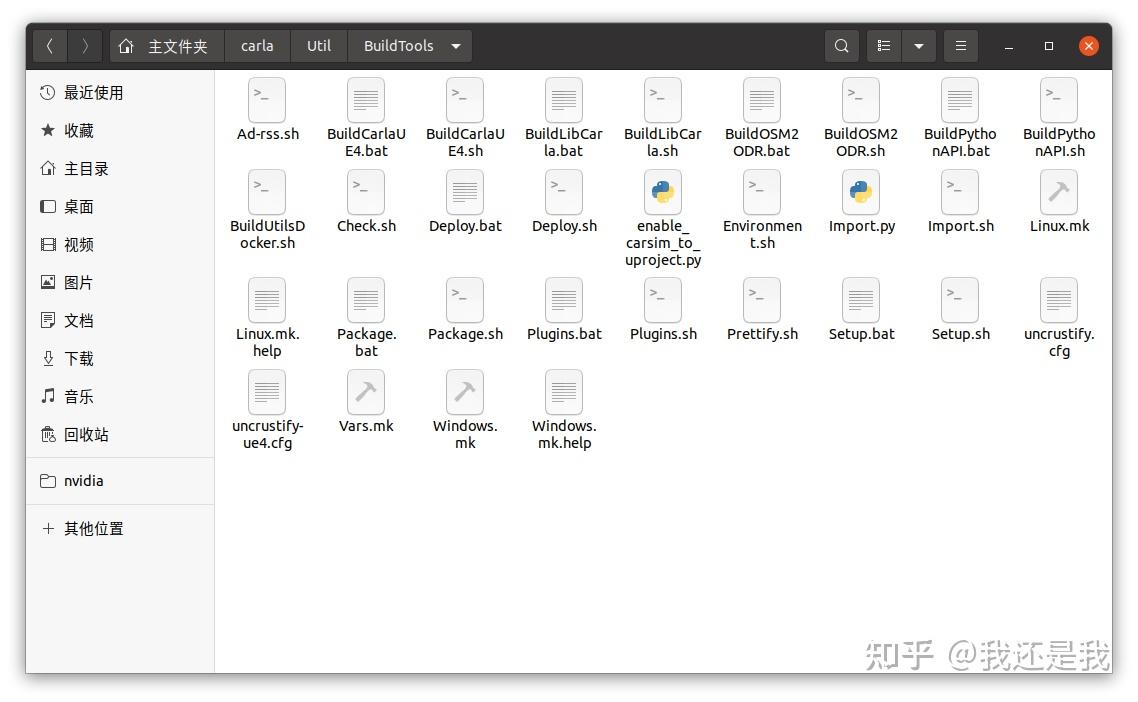
Task: Select the nvidia sidebar folder
Action: tap(83, 480)
